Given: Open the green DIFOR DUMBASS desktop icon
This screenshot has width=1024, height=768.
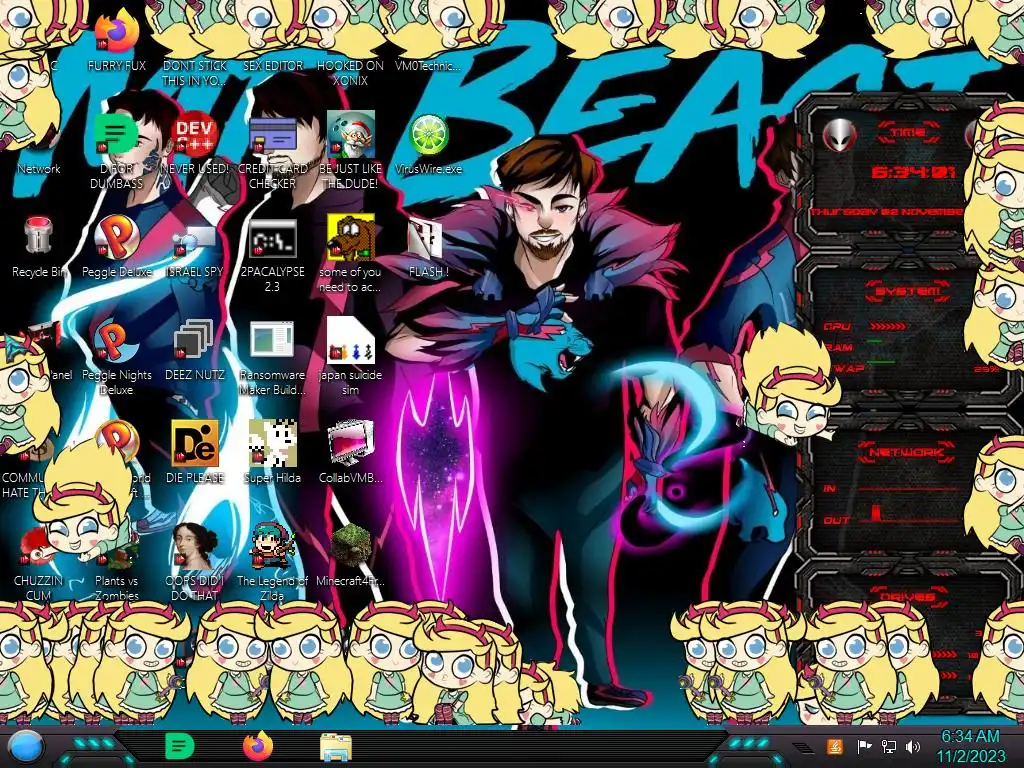Looking at the screenshot, I should tap(116, 135).
